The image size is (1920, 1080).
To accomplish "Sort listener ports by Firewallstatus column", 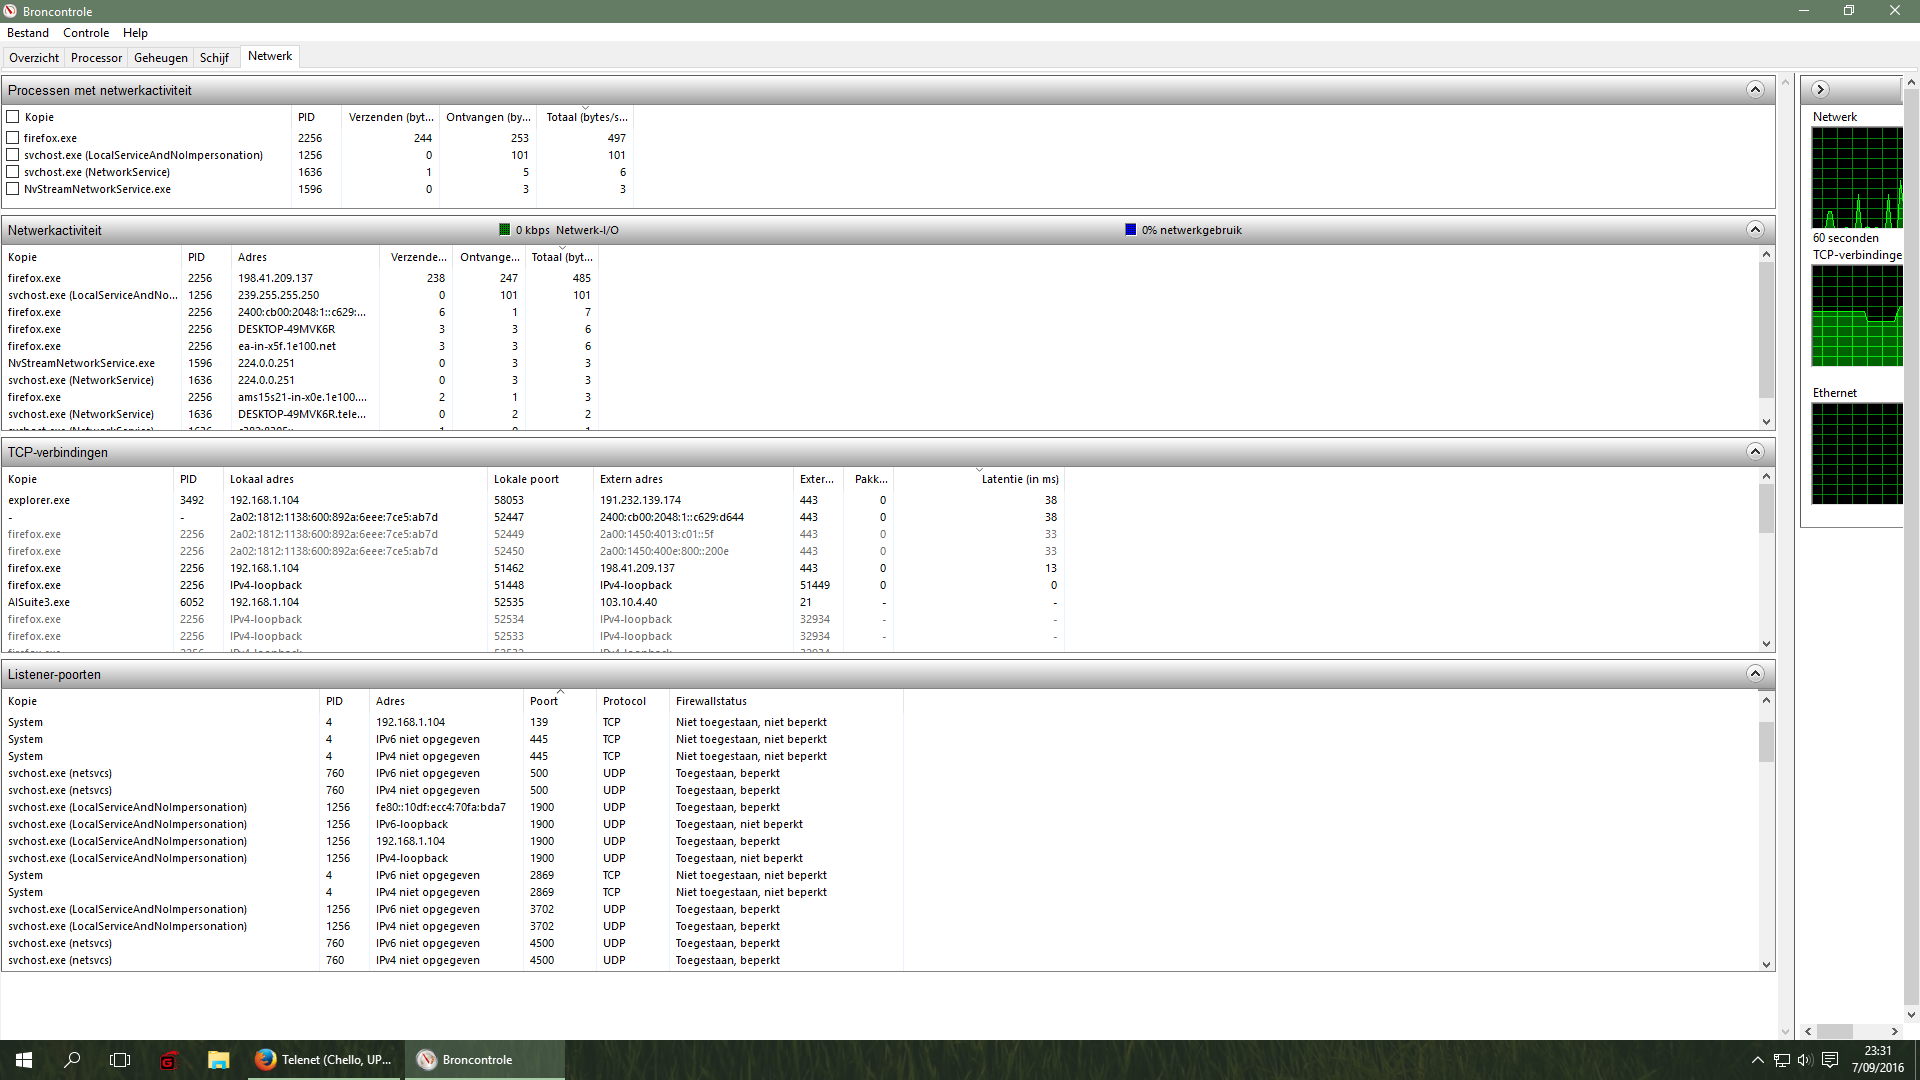I will (711, 701).
